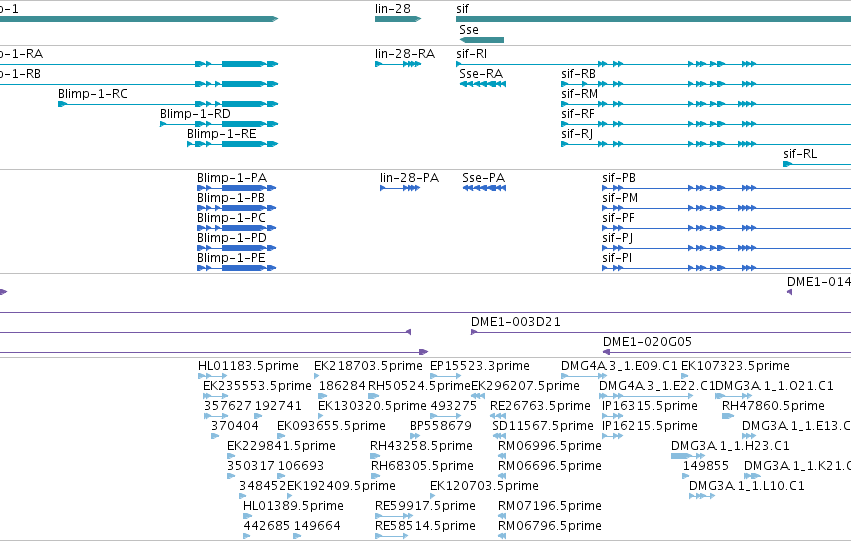Select the RH43258.5prime EST label
This screenshot has width=851, height=541.
click(421, 446)
